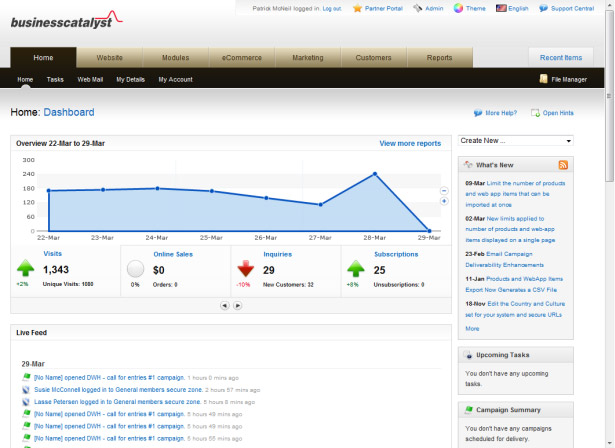615x448 pixels.
Task: Zoom out the chart with minus button
Action: (x=444, y=191)
